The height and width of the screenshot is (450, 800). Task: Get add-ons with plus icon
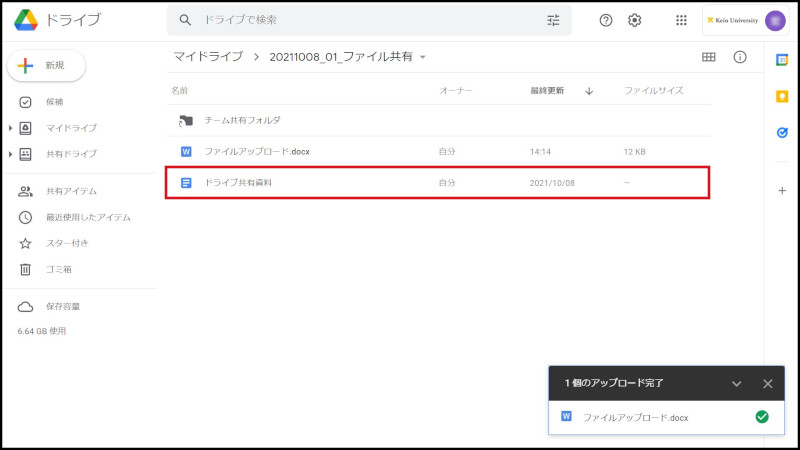(x=782, y=190)
